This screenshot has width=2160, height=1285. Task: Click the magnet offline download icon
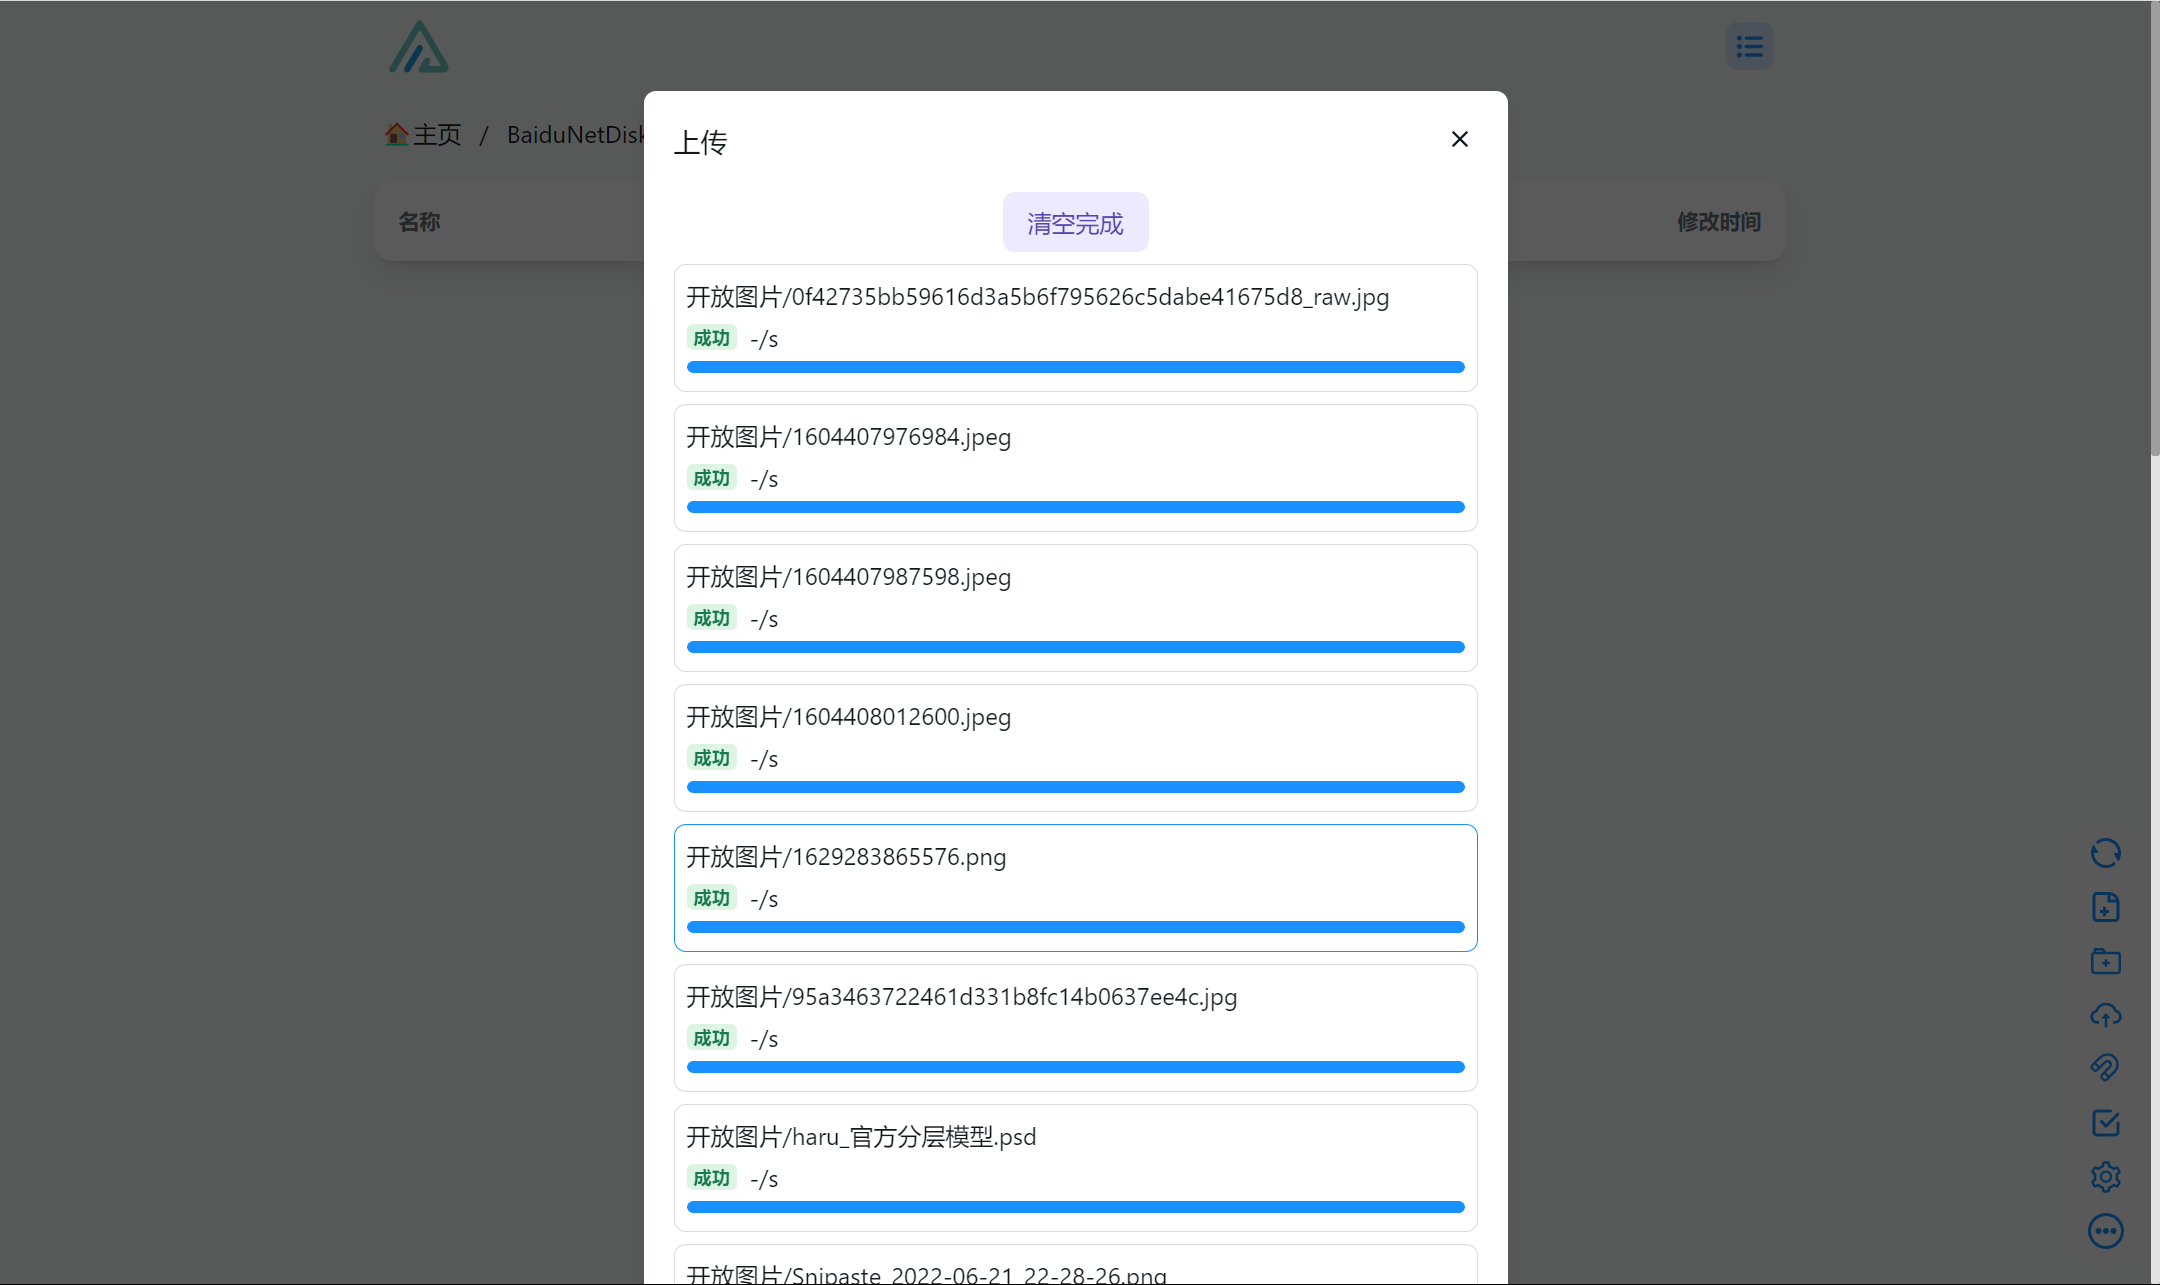pos(2105,1068)
